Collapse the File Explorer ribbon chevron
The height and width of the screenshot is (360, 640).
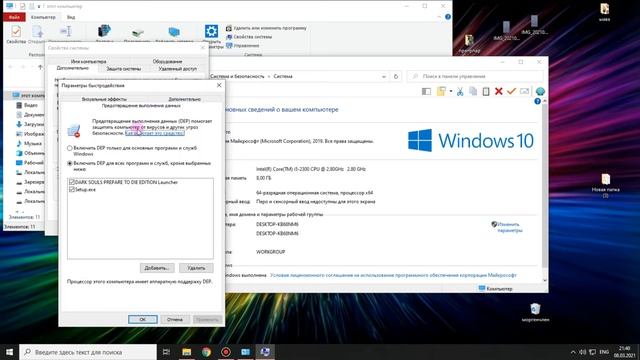(439, 17)
